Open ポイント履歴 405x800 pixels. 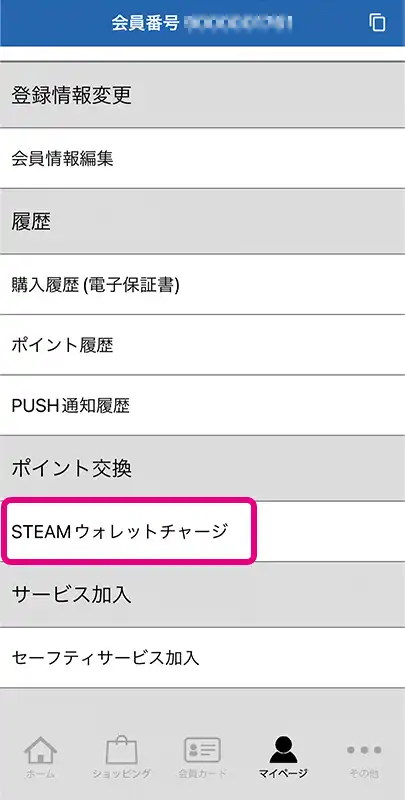[x=202, y=345]
